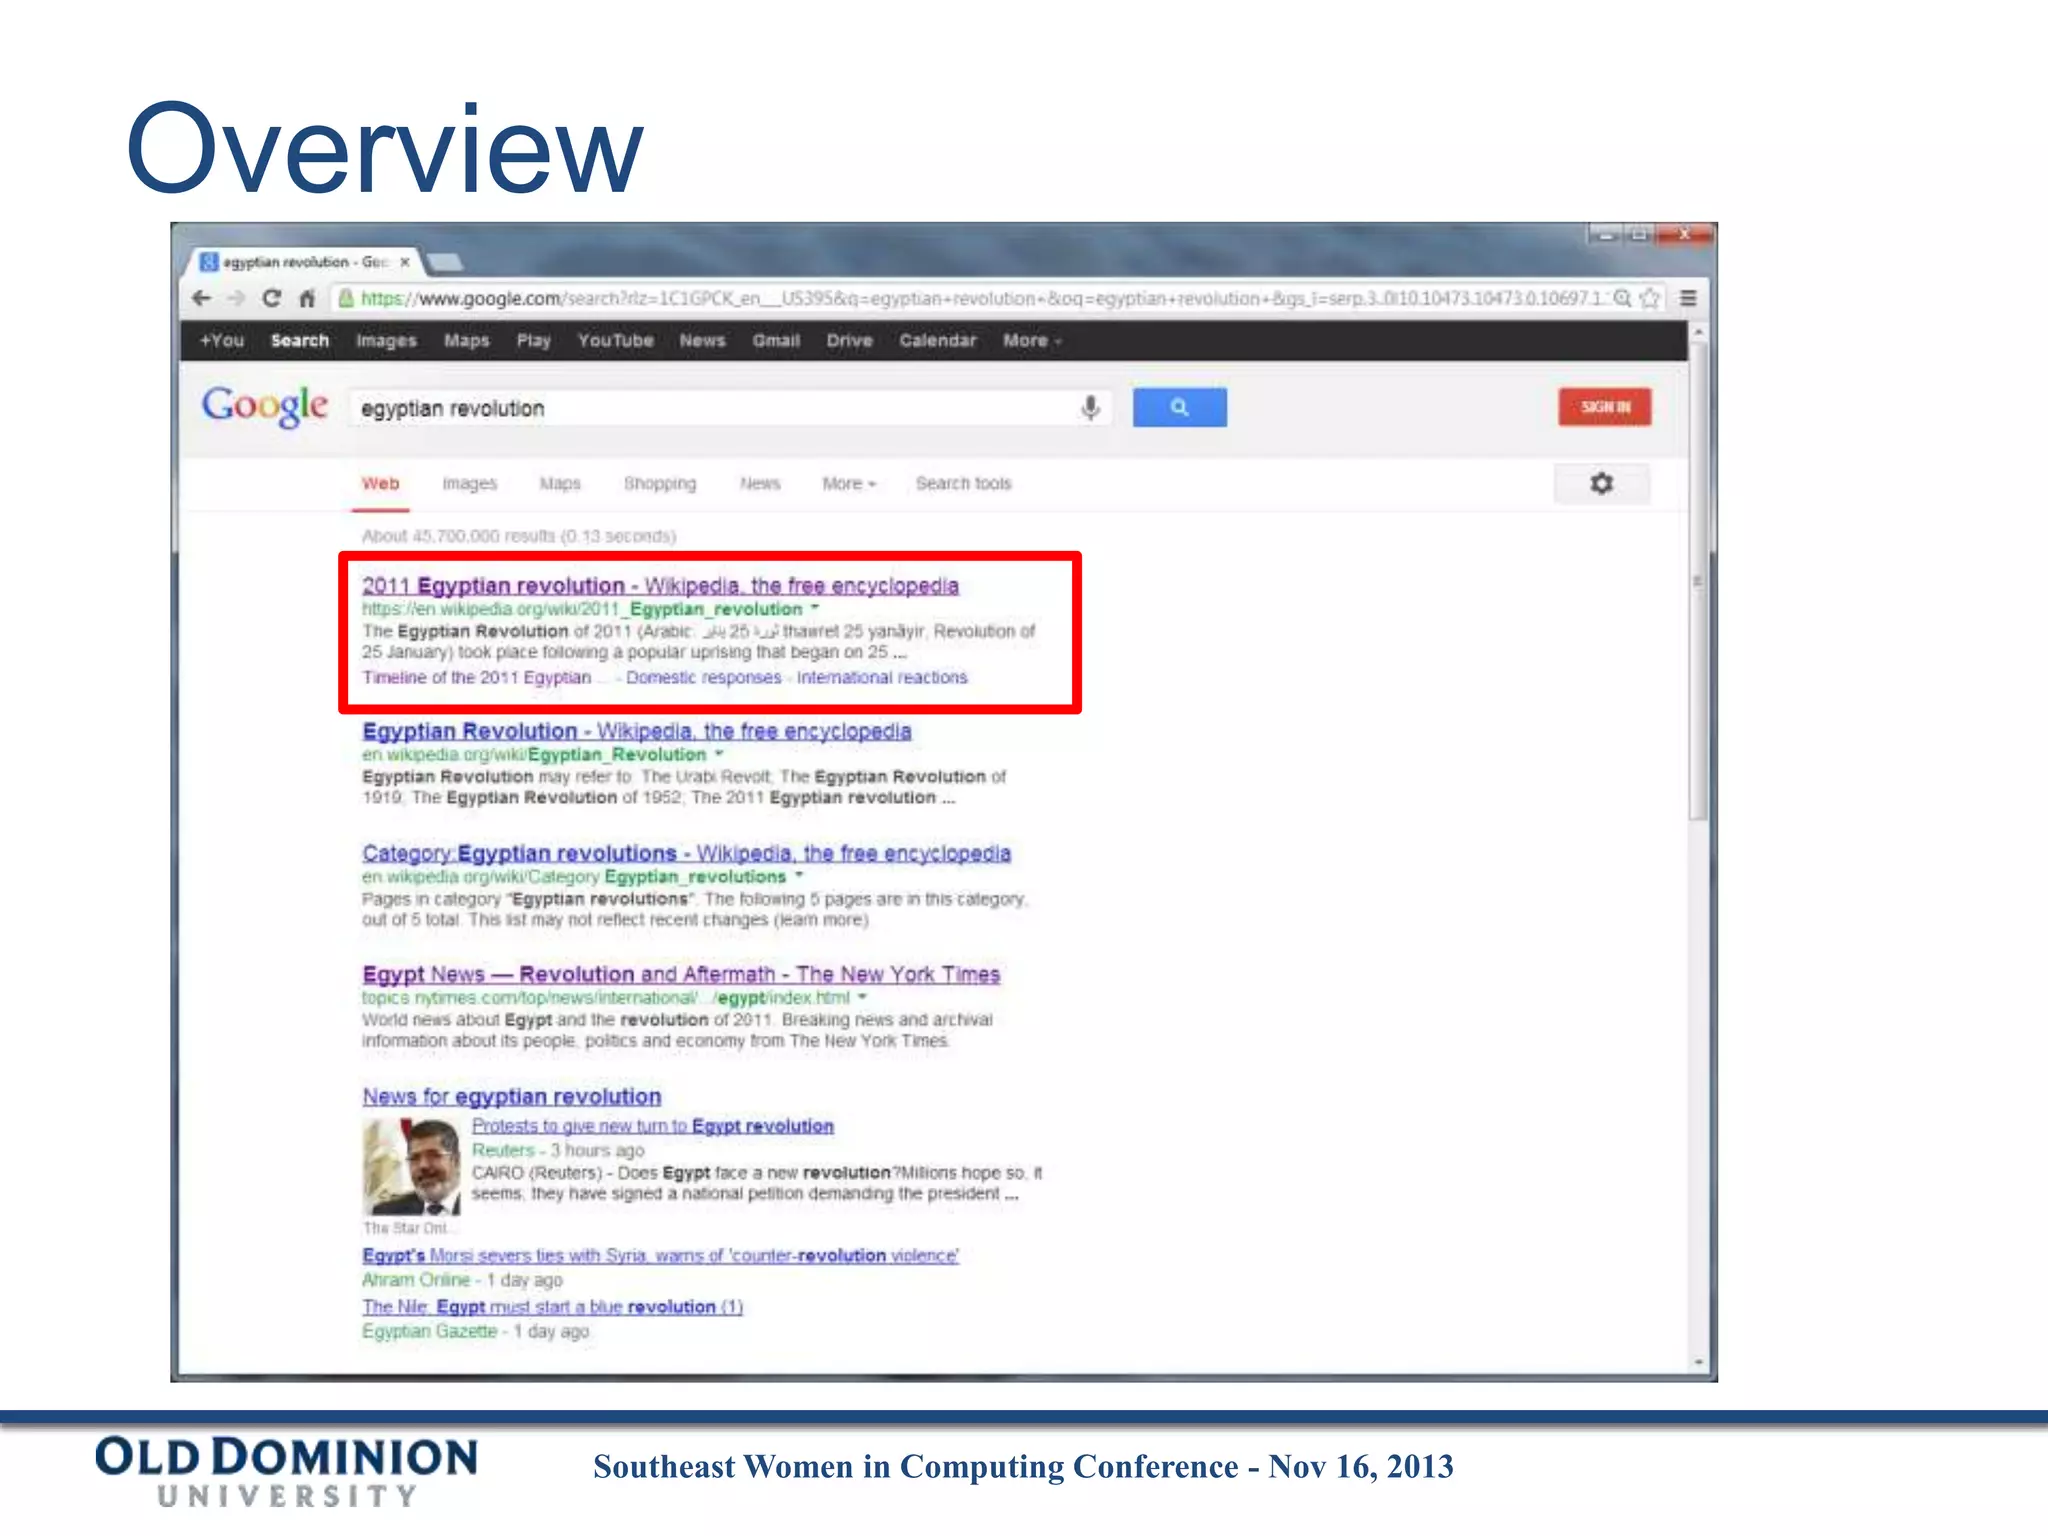Image resolution: width=2048 pixels, height=1536 pixels.
Task: Switch to the News results tab
Action: click(760, 483)
